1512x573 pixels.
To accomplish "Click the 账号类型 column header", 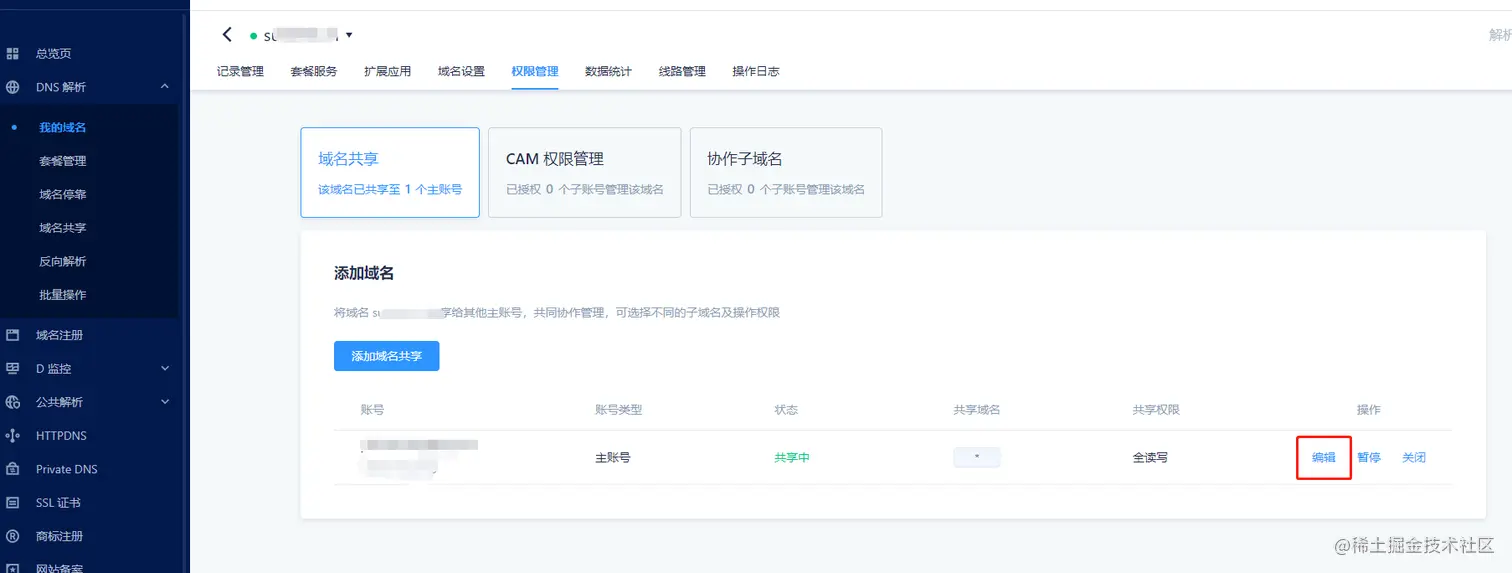I will coord(618,410).
